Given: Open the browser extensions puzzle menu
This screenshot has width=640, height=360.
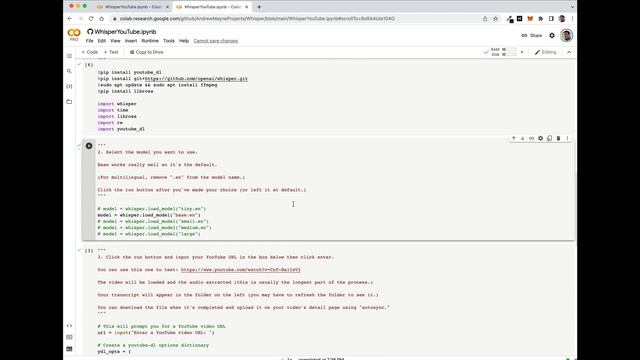Looking at the screenshot, I should [x=540, y=18].
